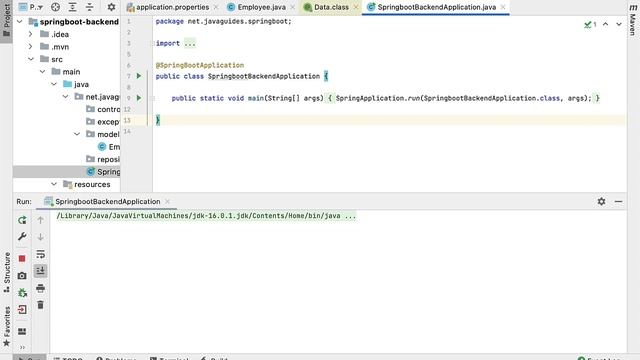Screen dimensions: 640x360
Task: Close the SpringbootBackendApplication run tab
Action: (167, 202)
